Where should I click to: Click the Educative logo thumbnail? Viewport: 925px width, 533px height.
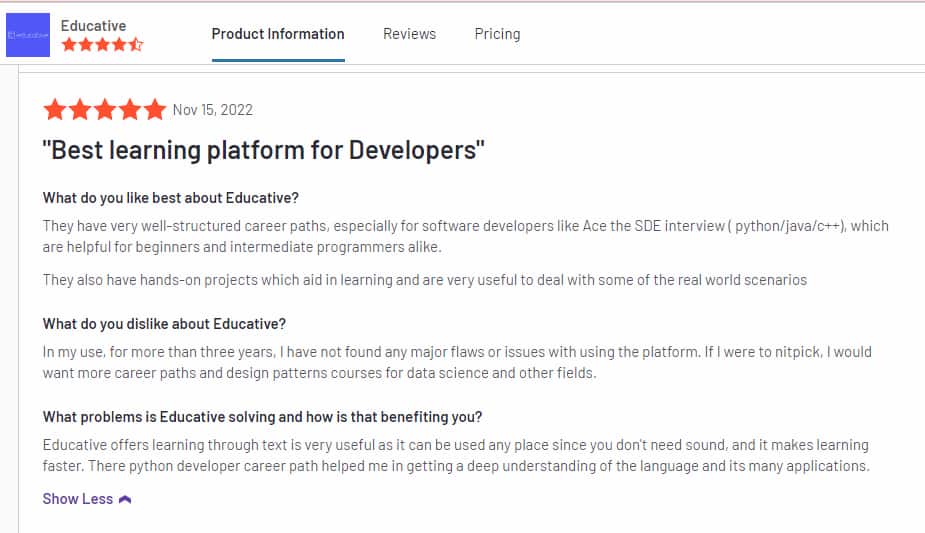tap(28, 35)
